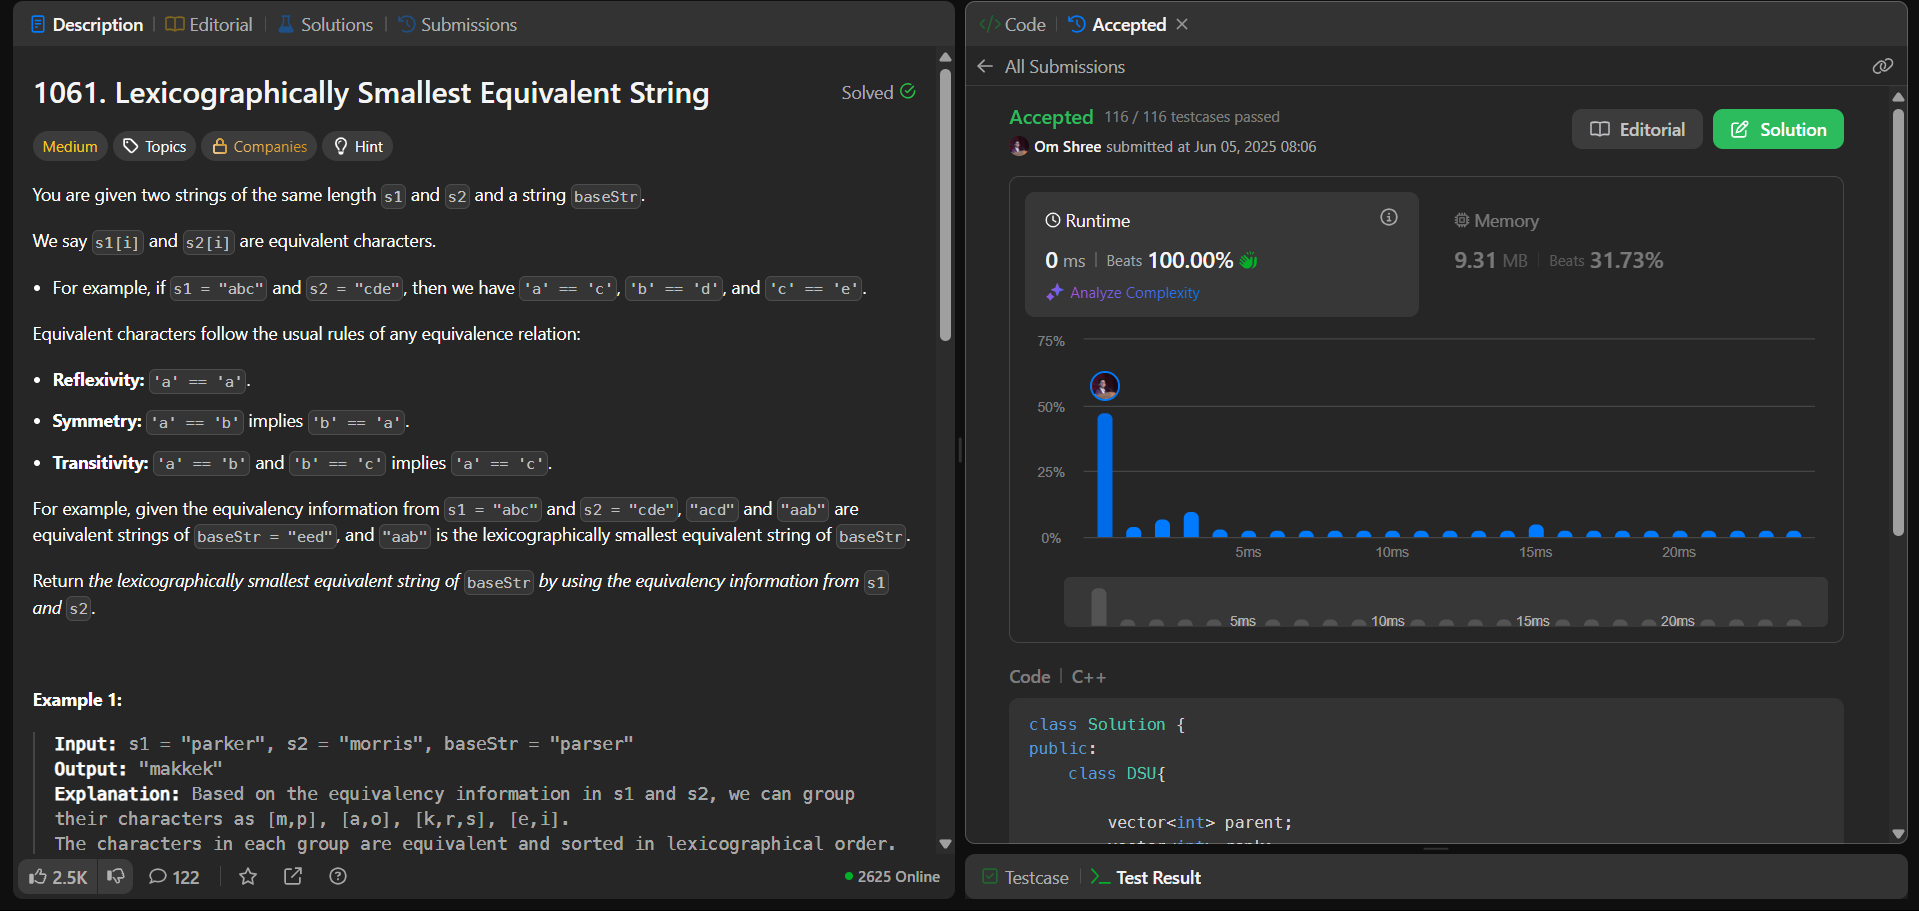Click the 'Code | C++' label
Image resolution: width=1919 pixels, height=911 pixels.
[1057, 677]
